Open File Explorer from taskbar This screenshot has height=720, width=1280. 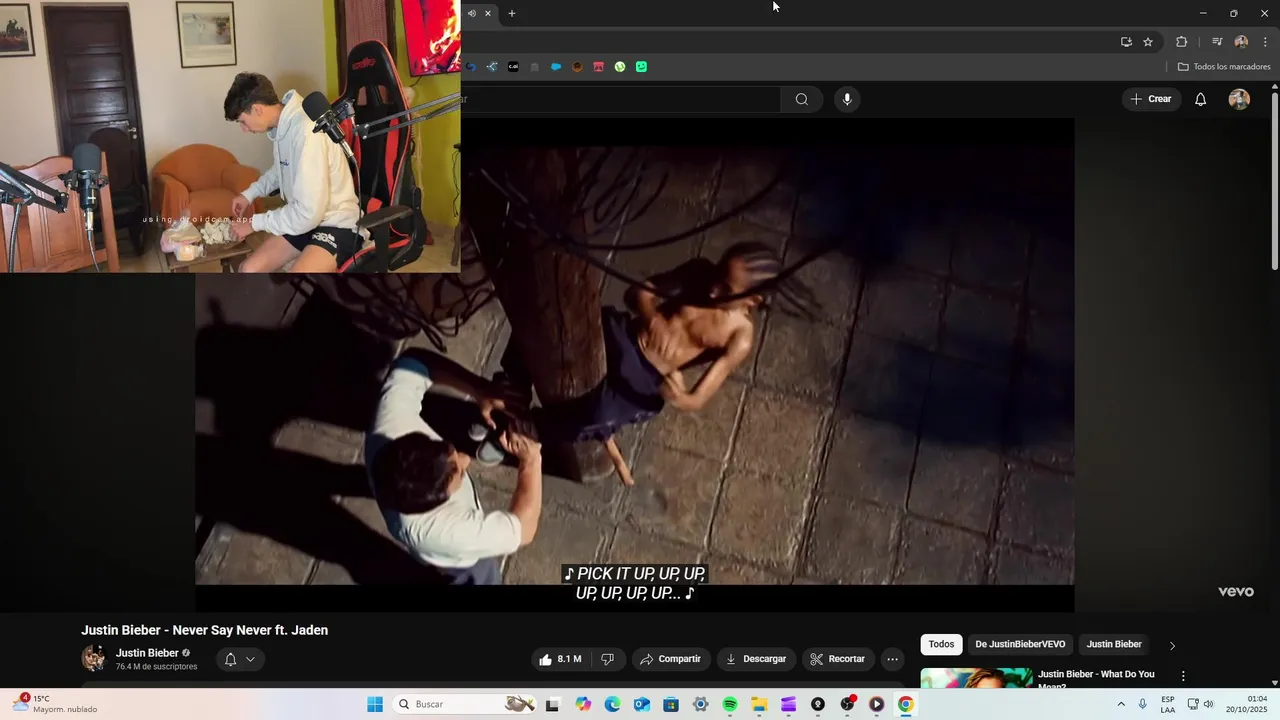pos(759,704)
